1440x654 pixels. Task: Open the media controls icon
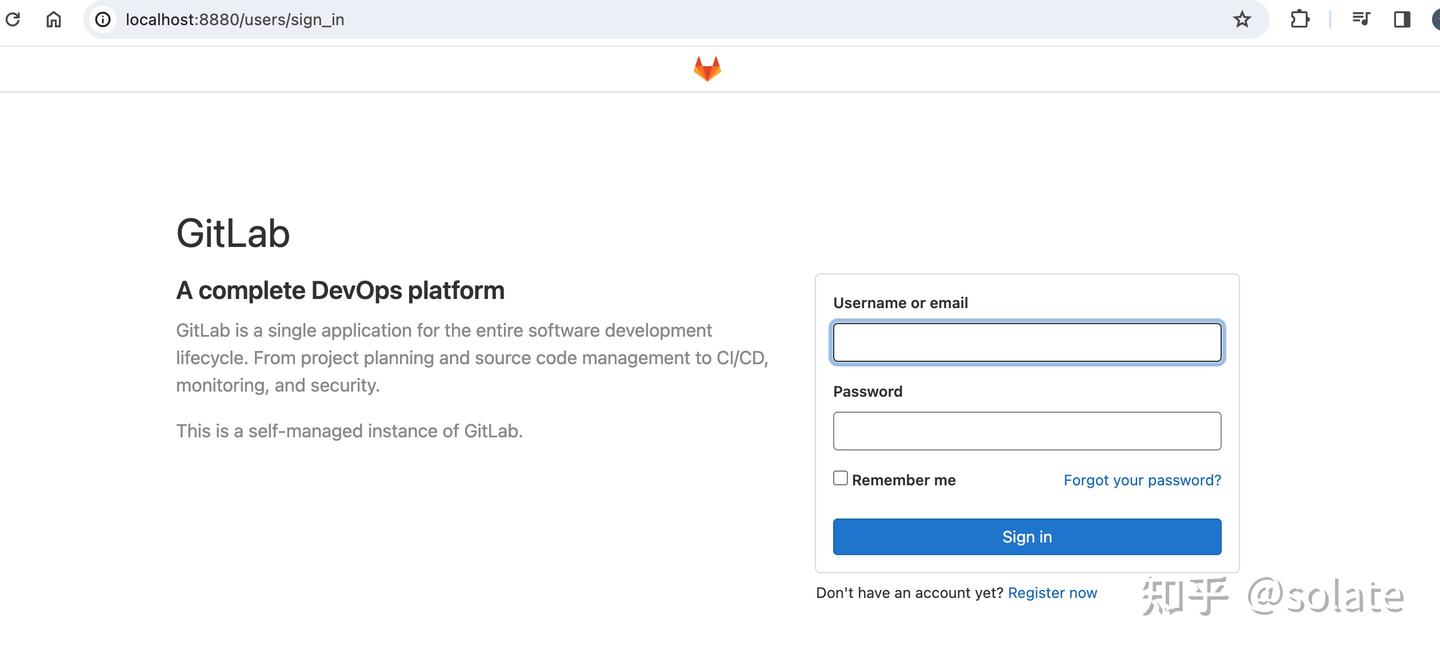coord(1360,18)
